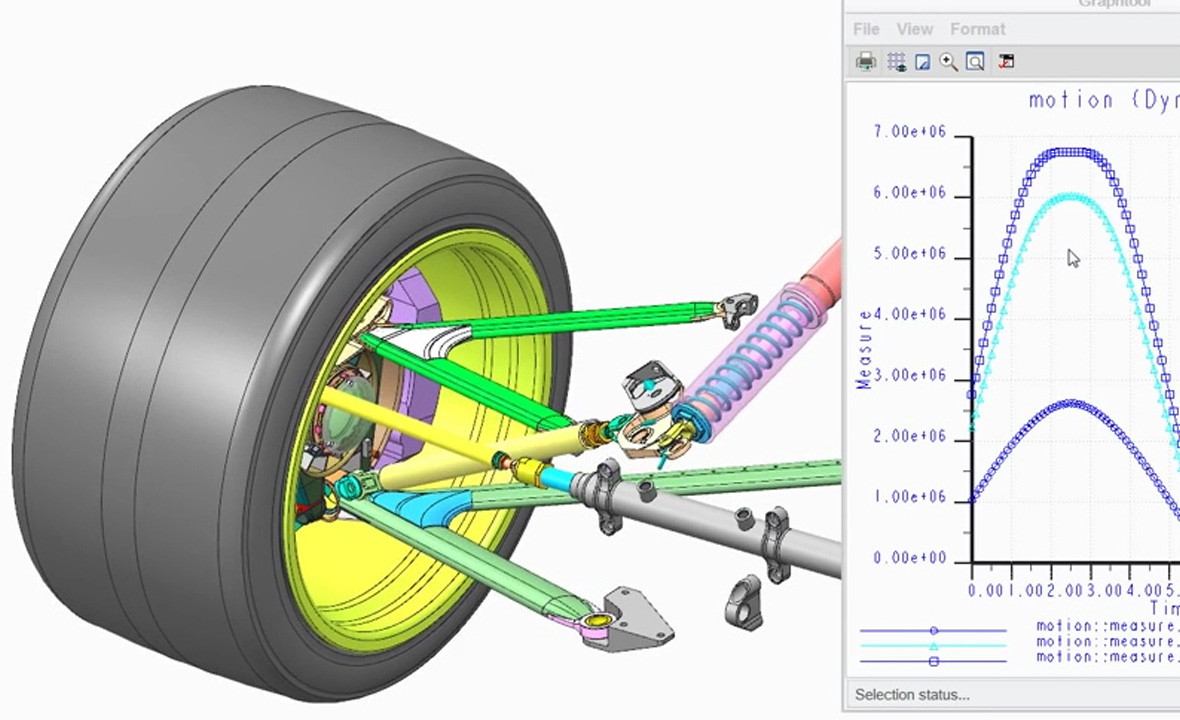Open the Format menu
The height and width of the screenshot is (720, 1180).
tap(977, 29)
